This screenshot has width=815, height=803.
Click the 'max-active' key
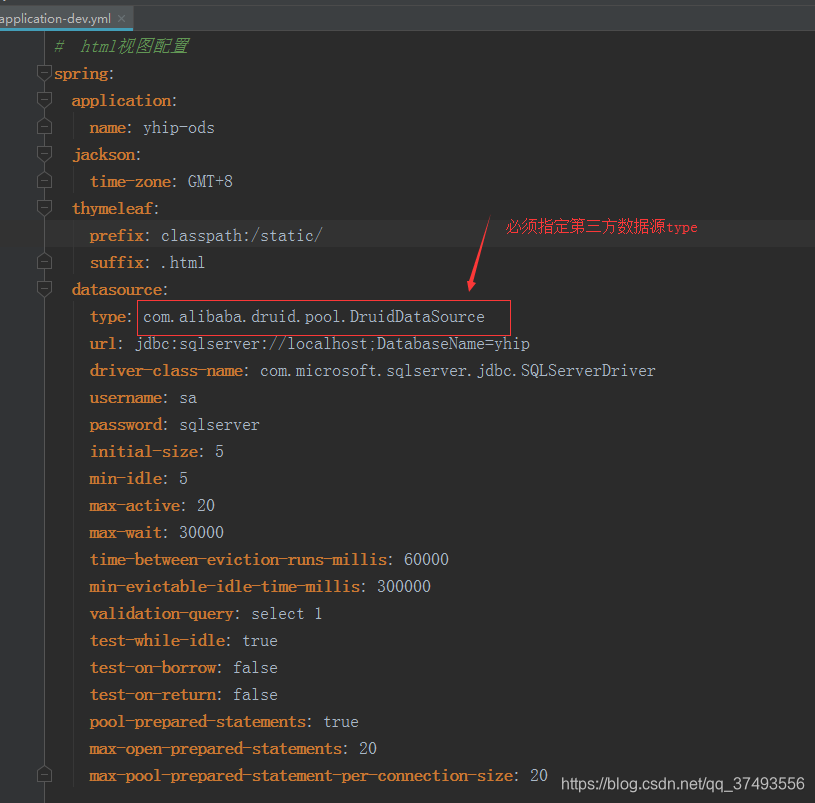(135, 506)
